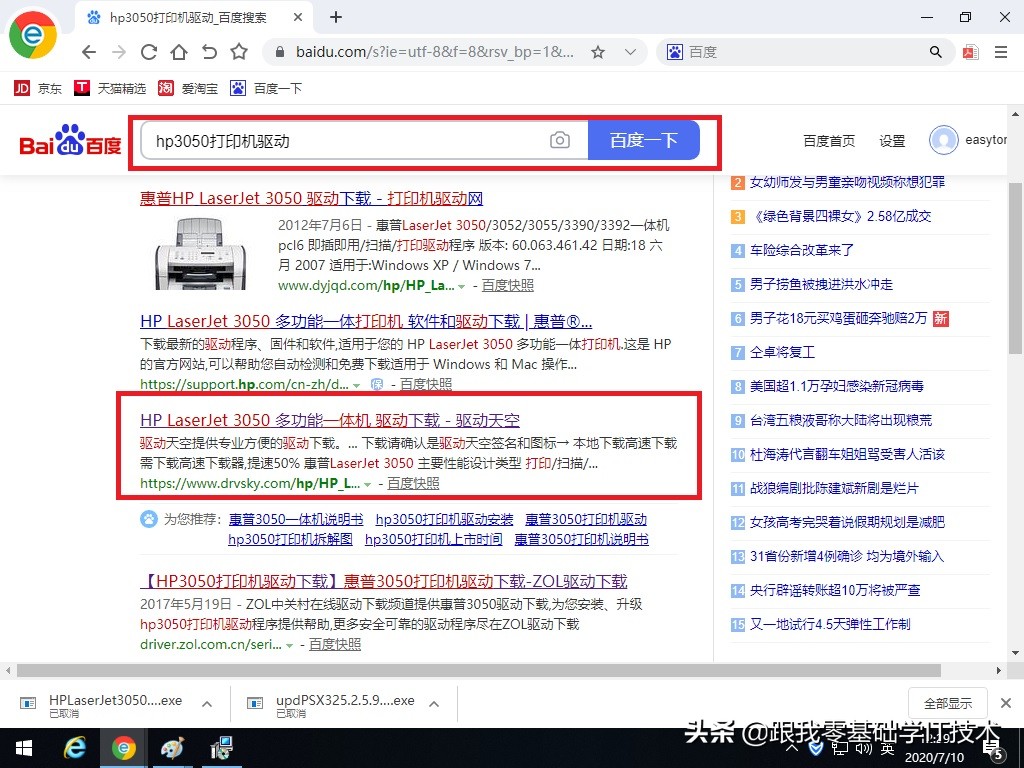
Task: Open Baidu 设置 settings menu
Action: [x=891, y=141]
